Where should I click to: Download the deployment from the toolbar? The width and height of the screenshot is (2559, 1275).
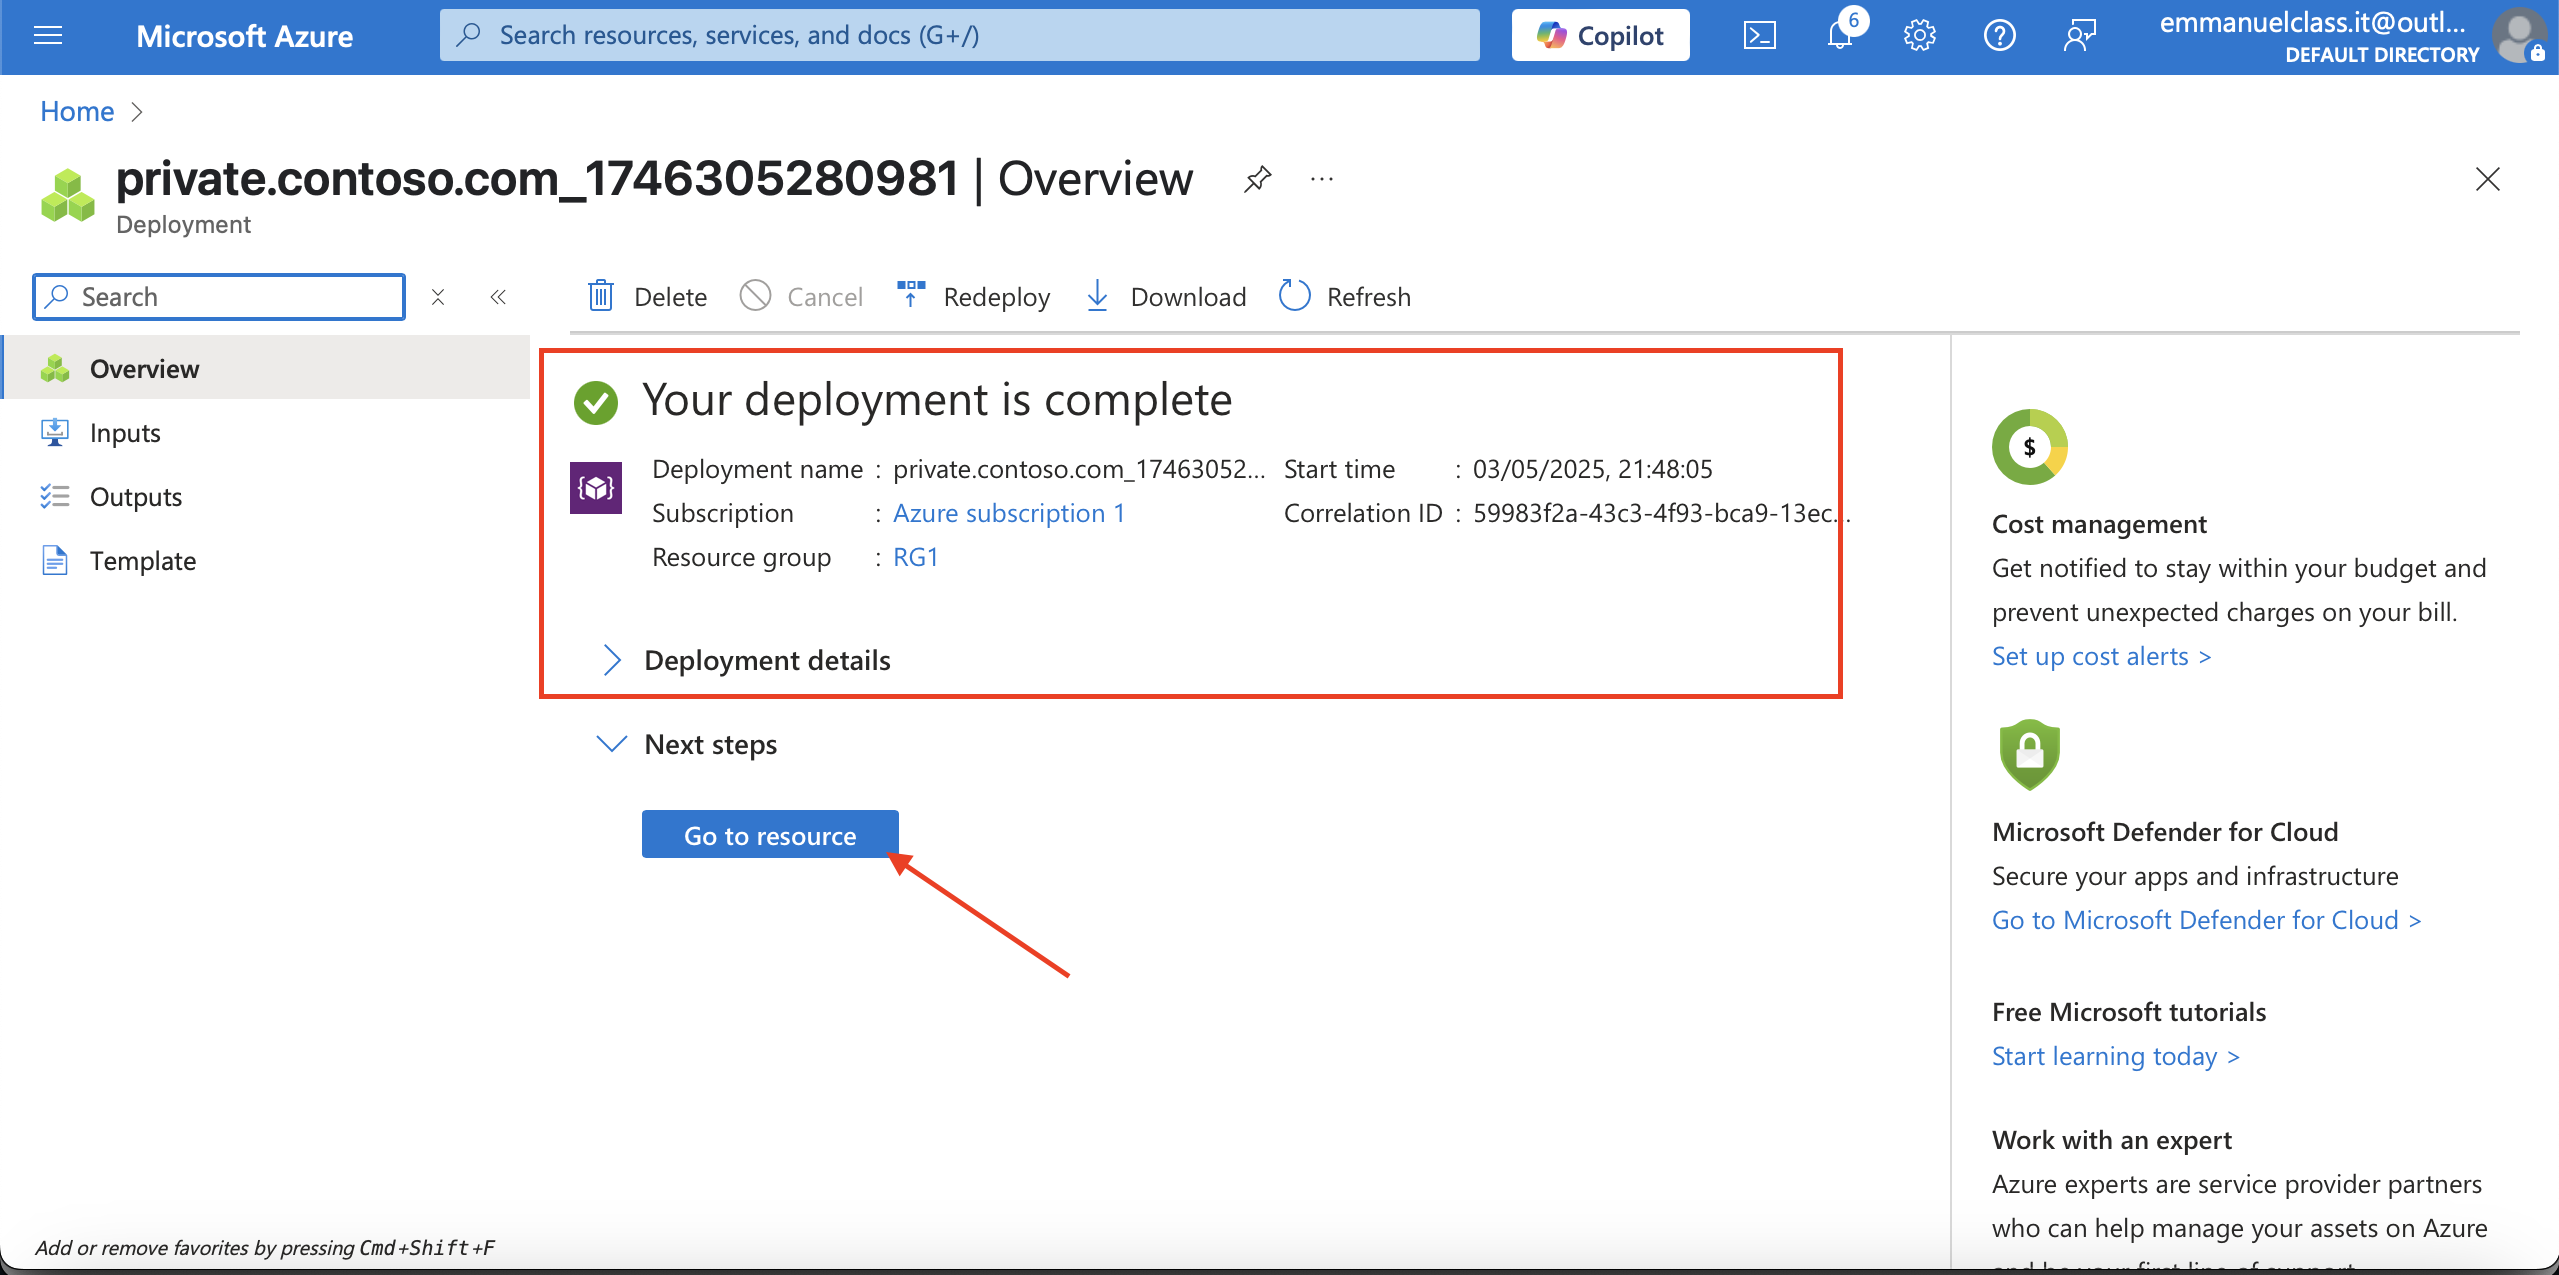[1165, 297]
